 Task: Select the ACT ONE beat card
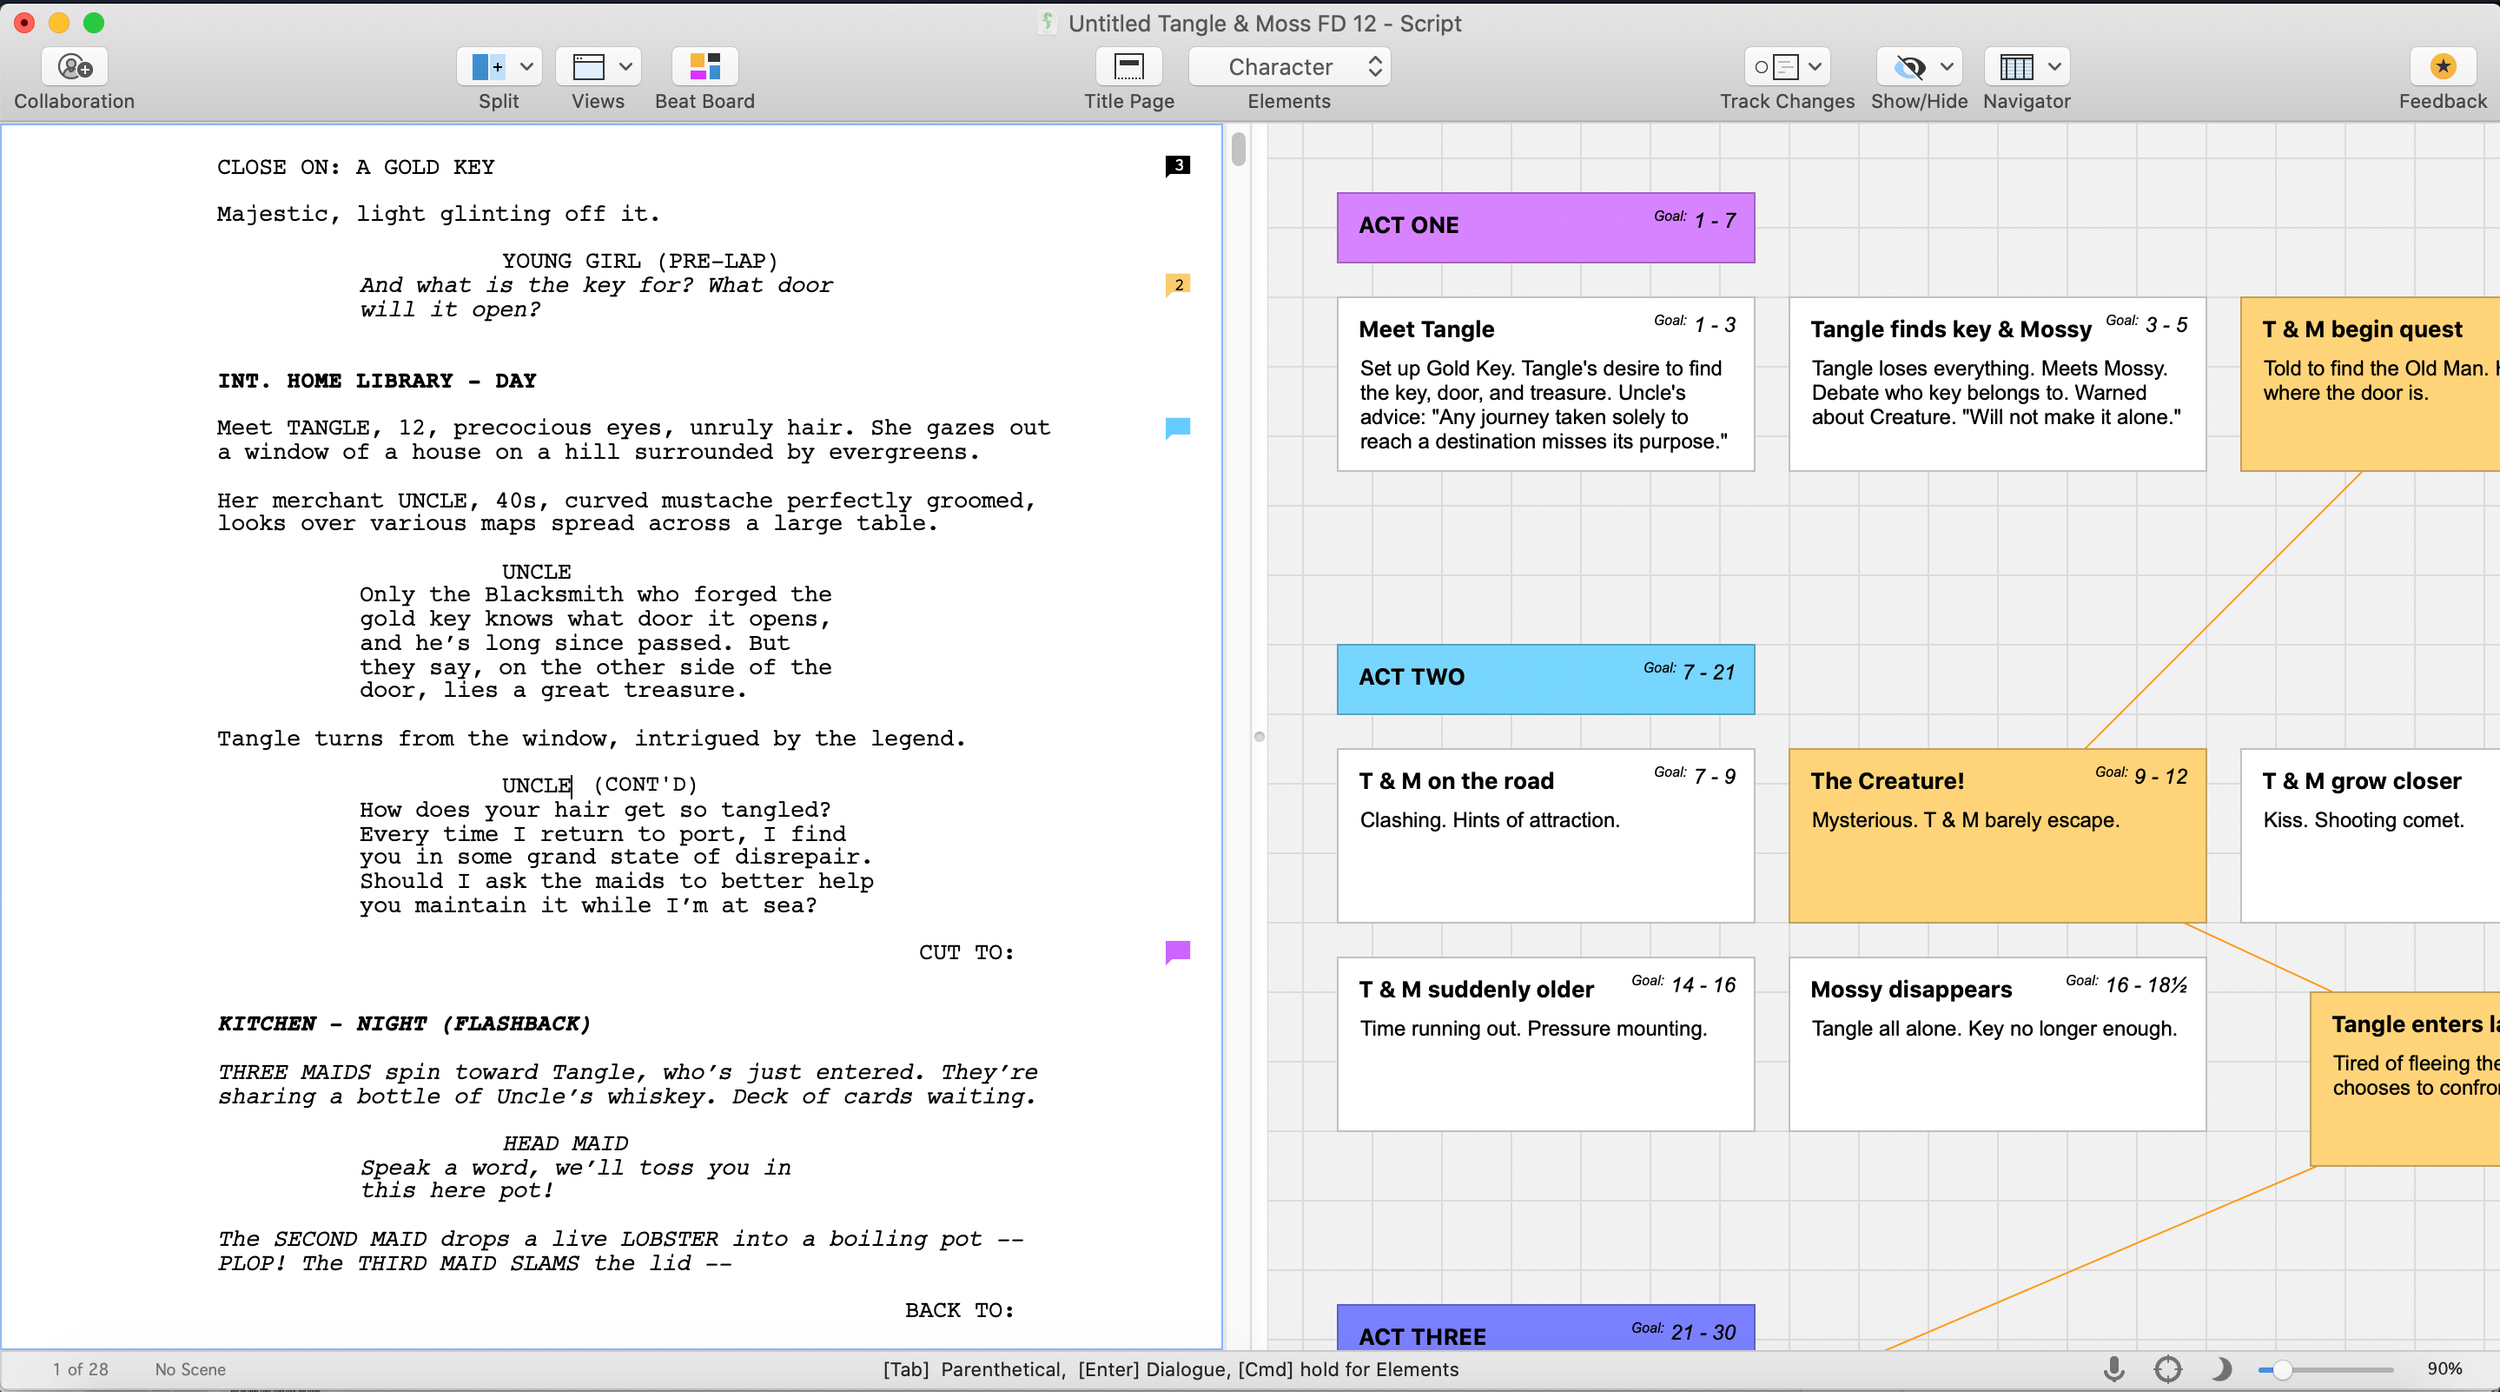coord(1546,228)
